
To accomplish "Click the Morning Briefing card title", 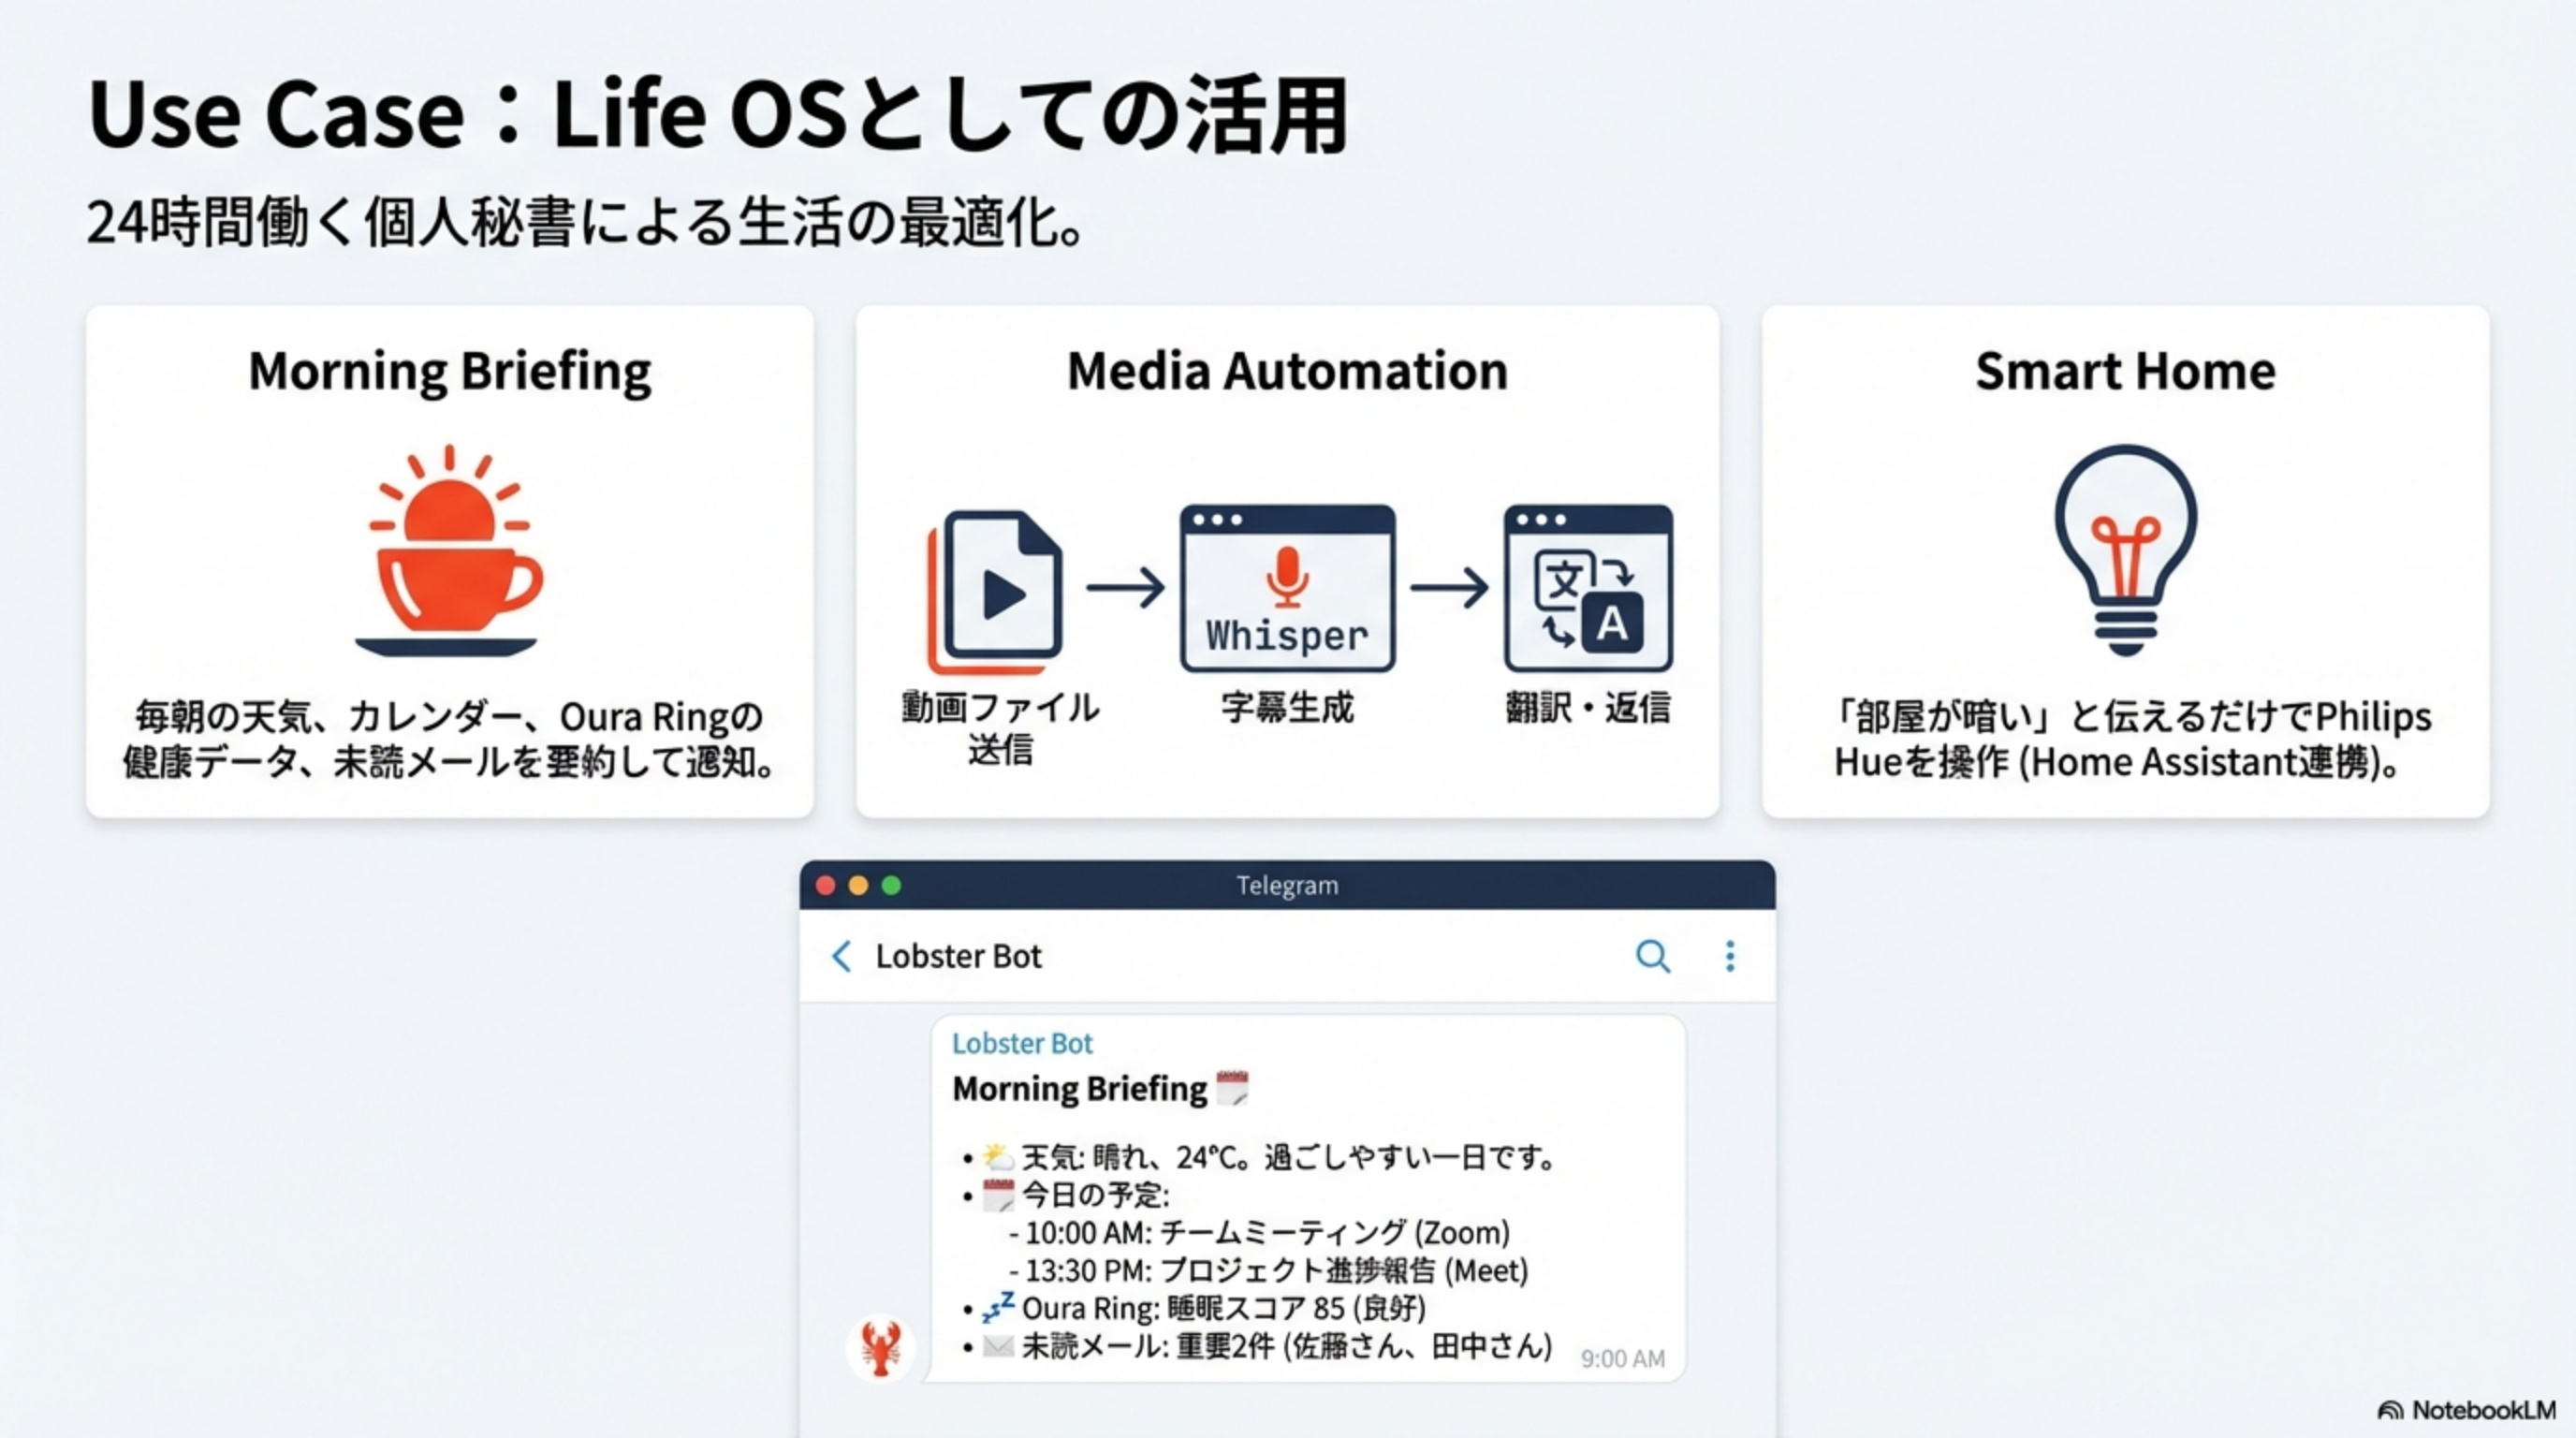I will [x=450, y=371].
